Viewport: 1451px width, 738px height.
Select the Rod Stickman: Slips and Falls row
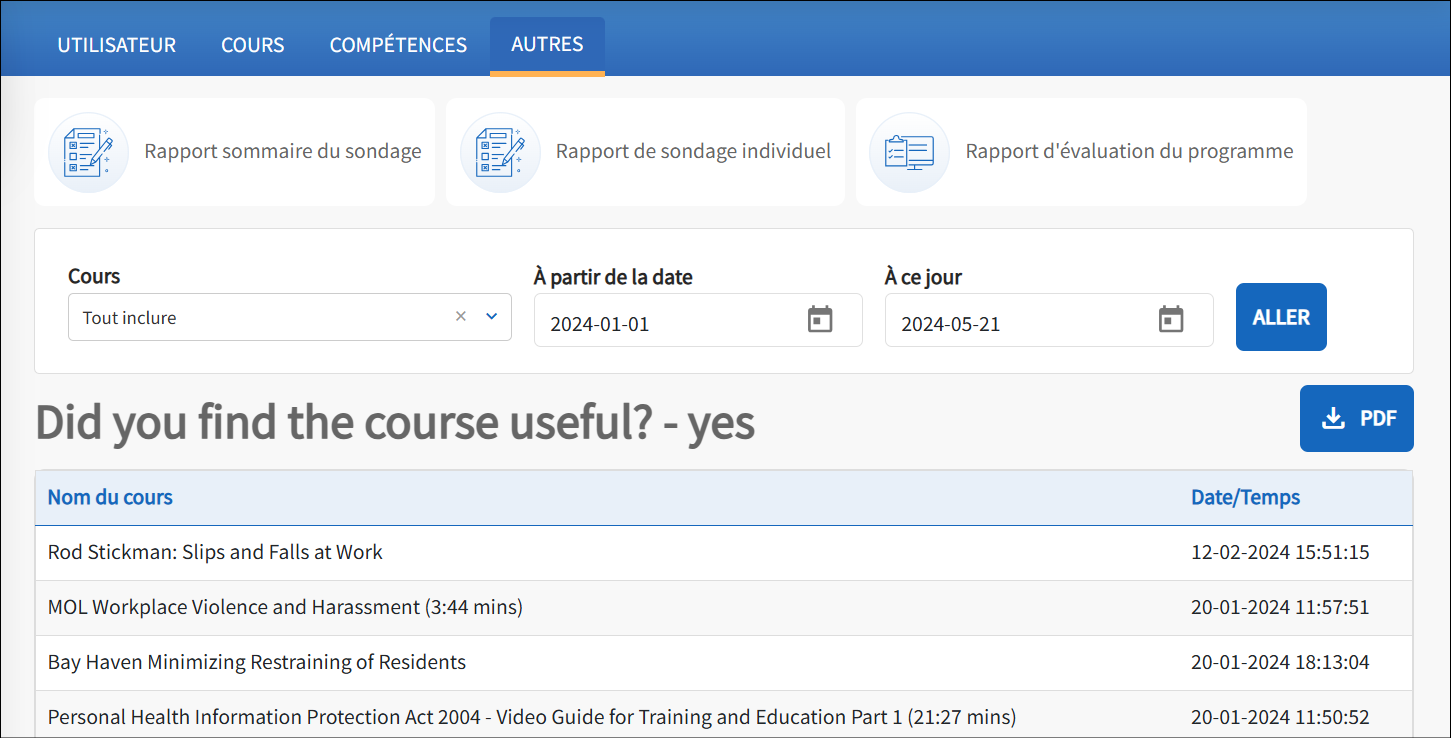click(x=400, y=552)
